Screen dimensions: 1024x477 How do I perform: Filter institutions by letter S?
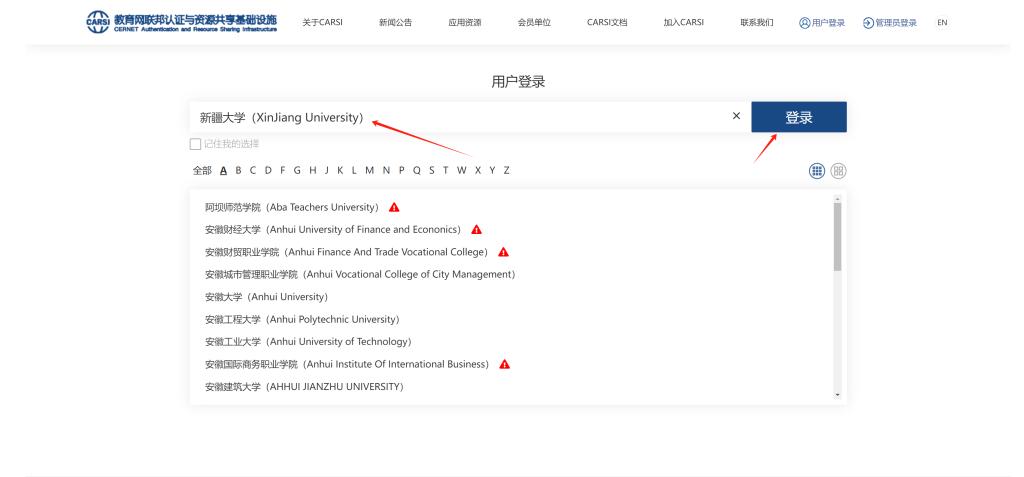(432, 171)
